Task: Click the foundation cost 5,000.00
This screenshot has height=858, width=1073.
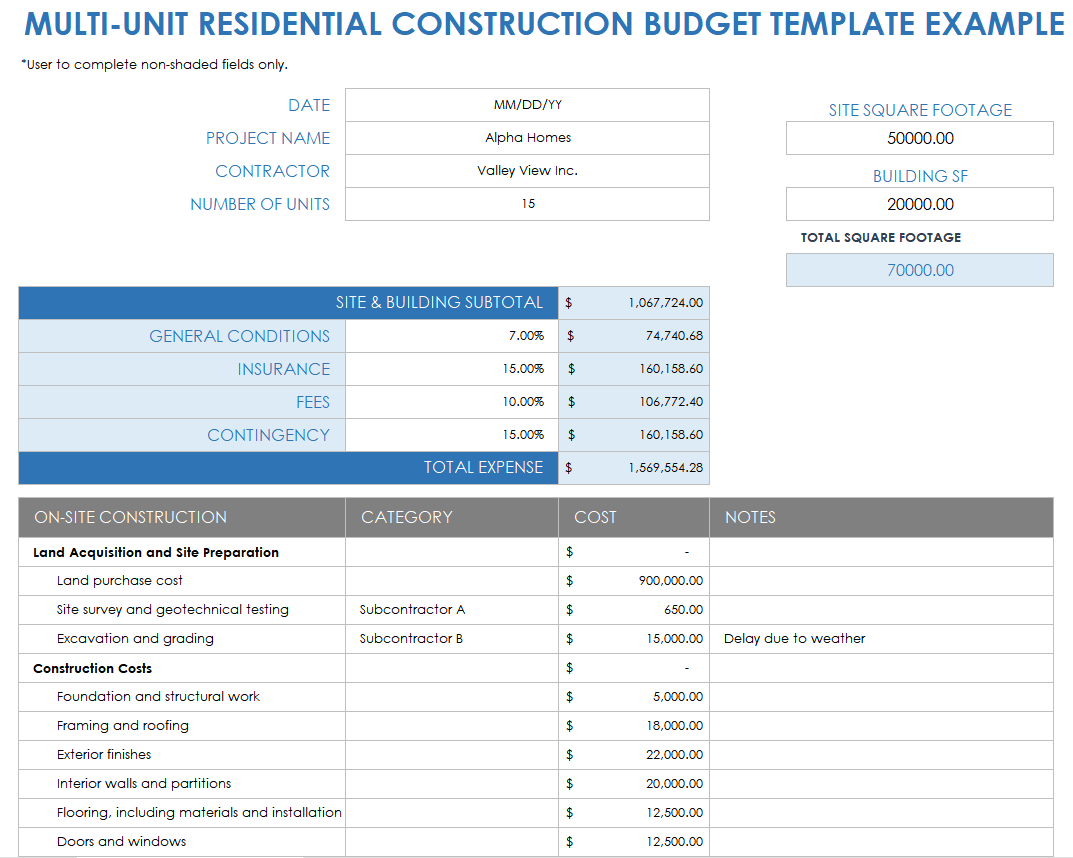Action: pyautogui.click(x=634, y=697)
